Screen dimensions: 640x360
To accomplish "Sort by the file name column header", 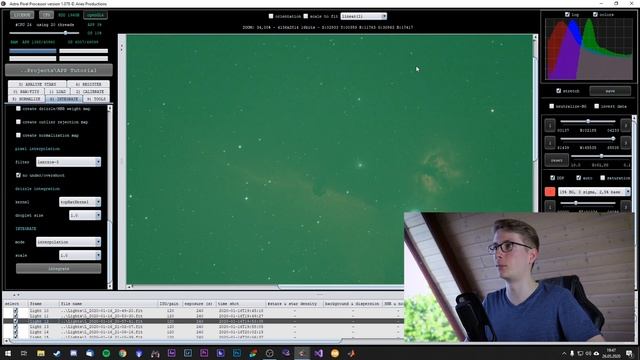I will (108, 304).
